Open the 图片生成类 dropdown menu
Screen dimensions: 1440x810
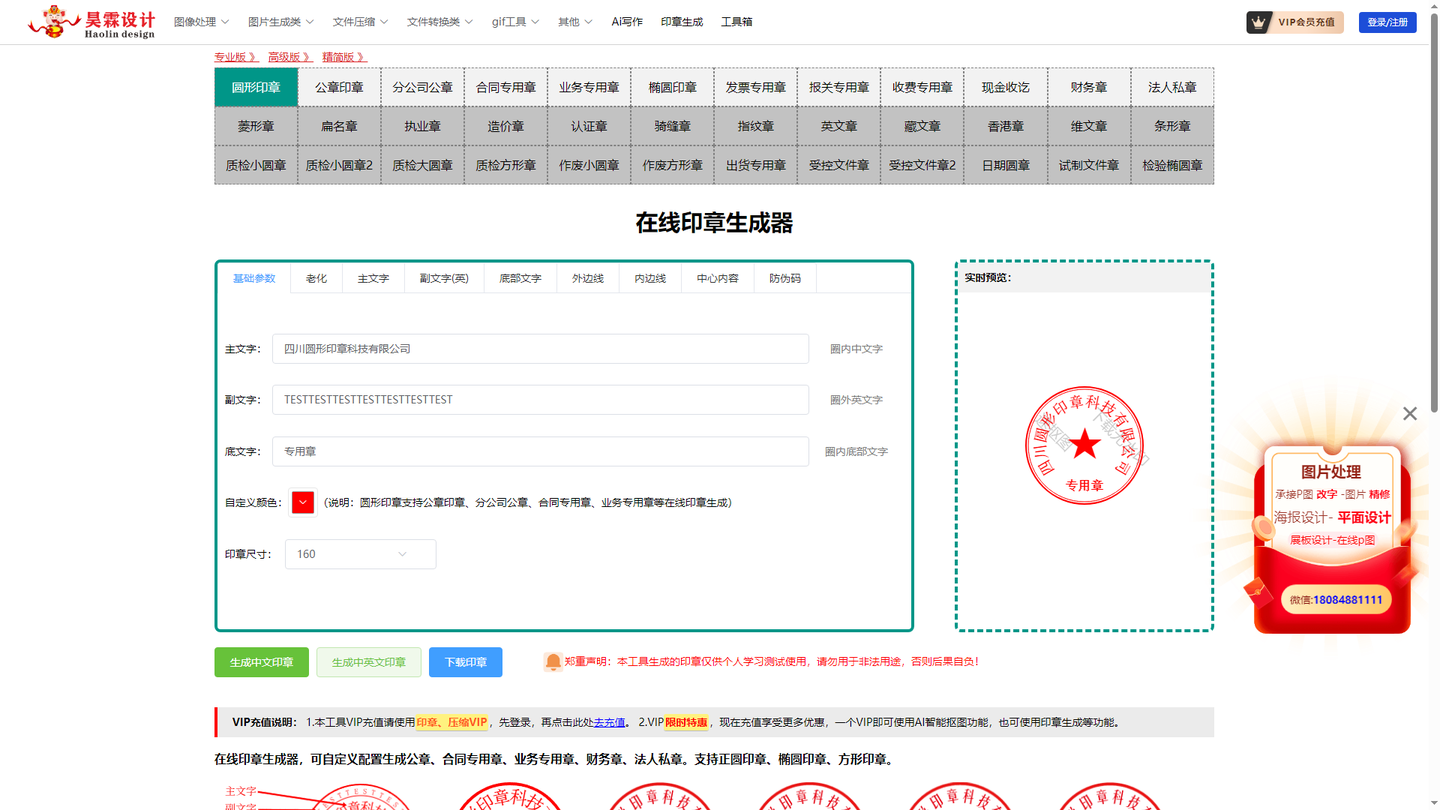[x=281, y=22]
